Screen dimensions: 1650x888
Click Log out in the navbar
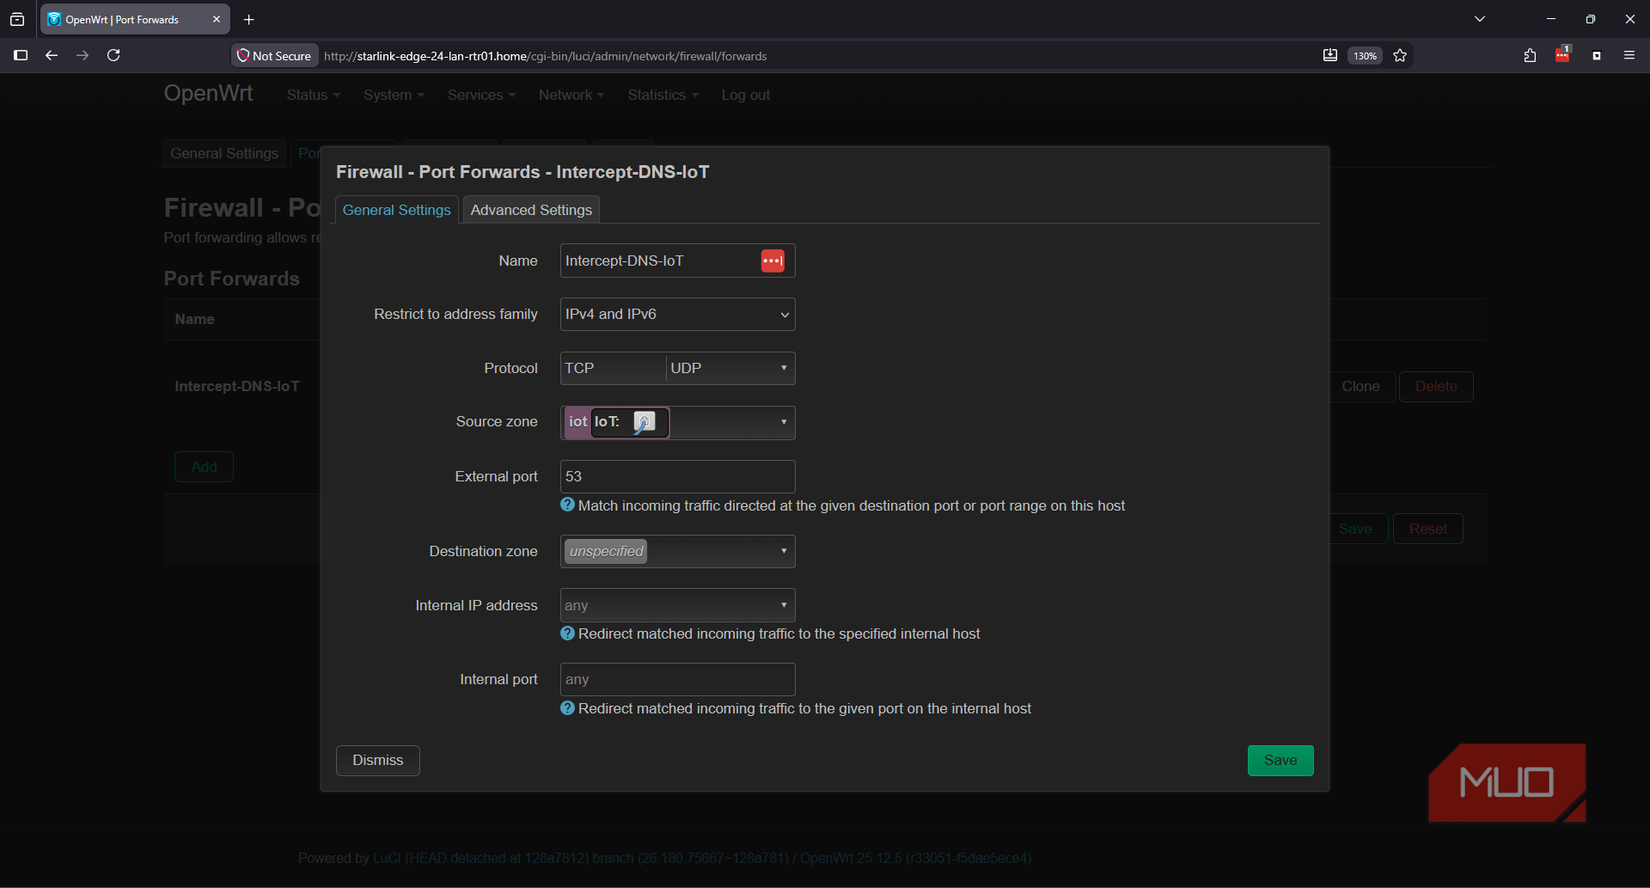coord(745,95)
